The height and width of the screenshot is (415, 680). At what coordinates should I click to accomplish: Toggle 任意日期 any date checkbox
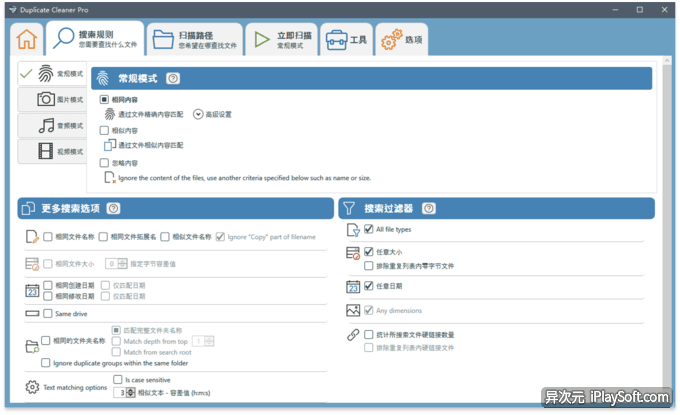[x=369, y=286]
